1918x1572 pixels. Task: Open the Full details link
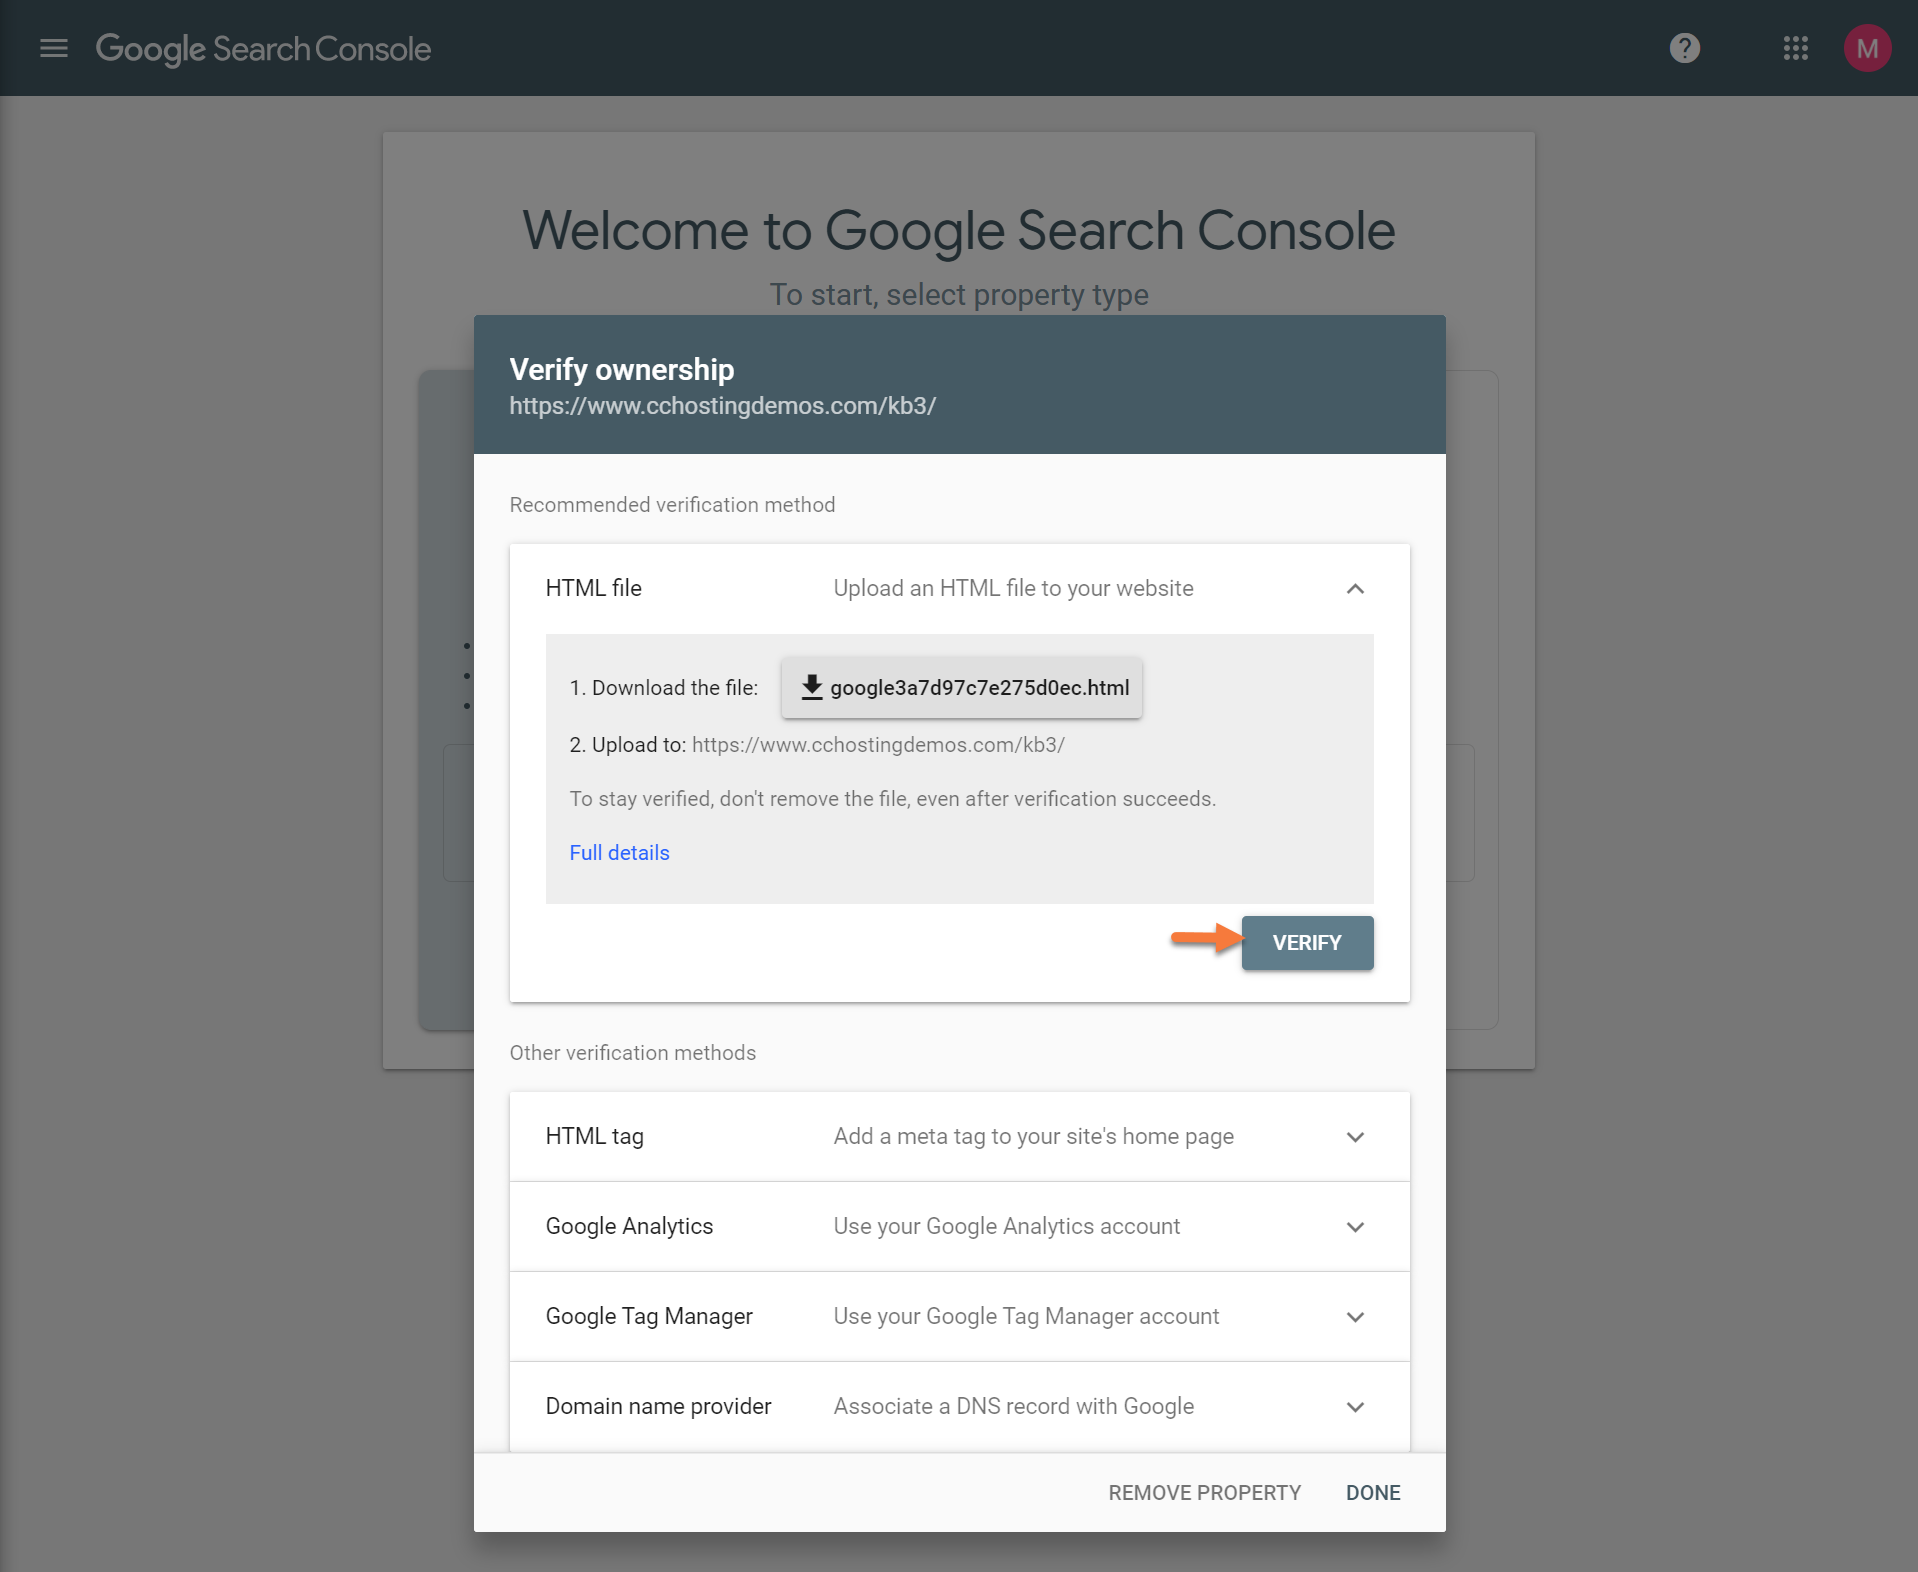pos(619,853)
